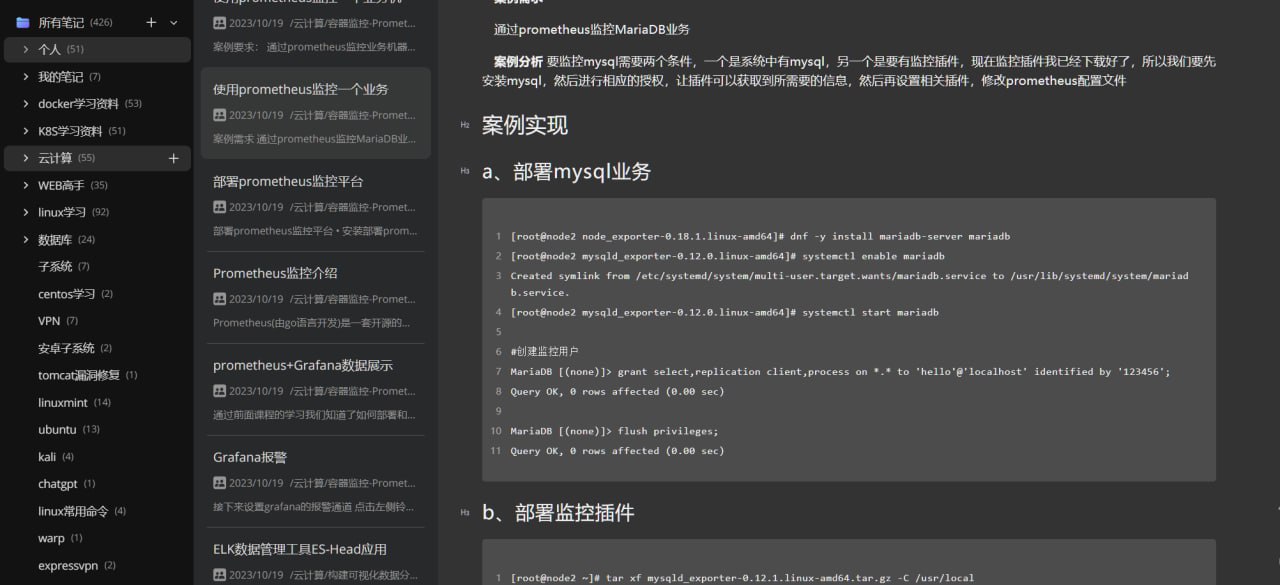Expand the linux学习 folder chevron

26,212
